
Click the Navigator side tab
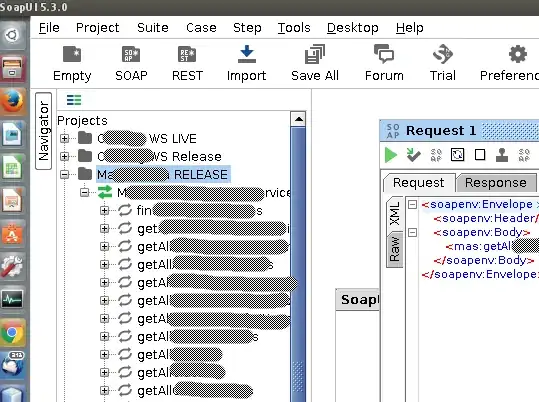44,131
